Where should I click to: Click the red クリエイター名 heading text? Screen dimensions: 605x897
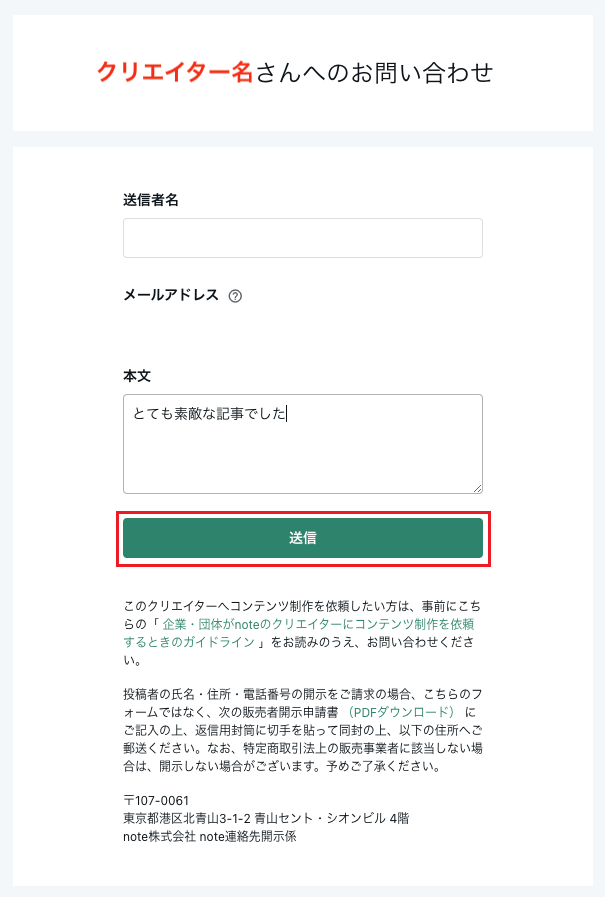pyautogui.click(x=175, y=72)
